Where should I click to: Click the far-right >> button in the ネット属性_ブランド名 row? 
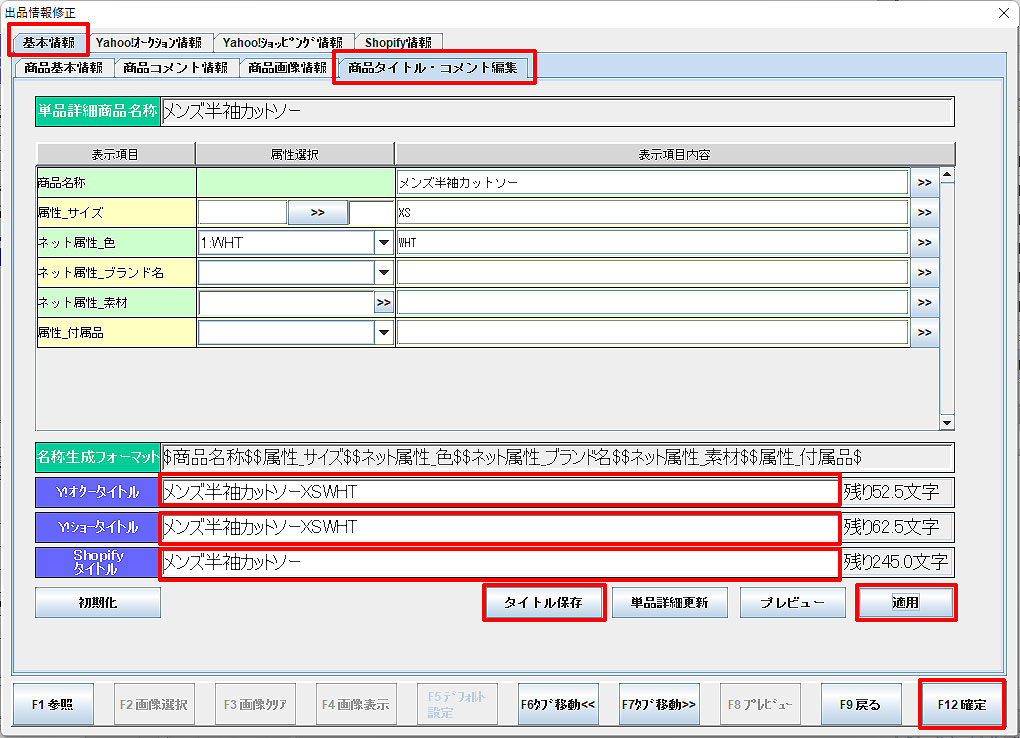[x=924, y=272]
